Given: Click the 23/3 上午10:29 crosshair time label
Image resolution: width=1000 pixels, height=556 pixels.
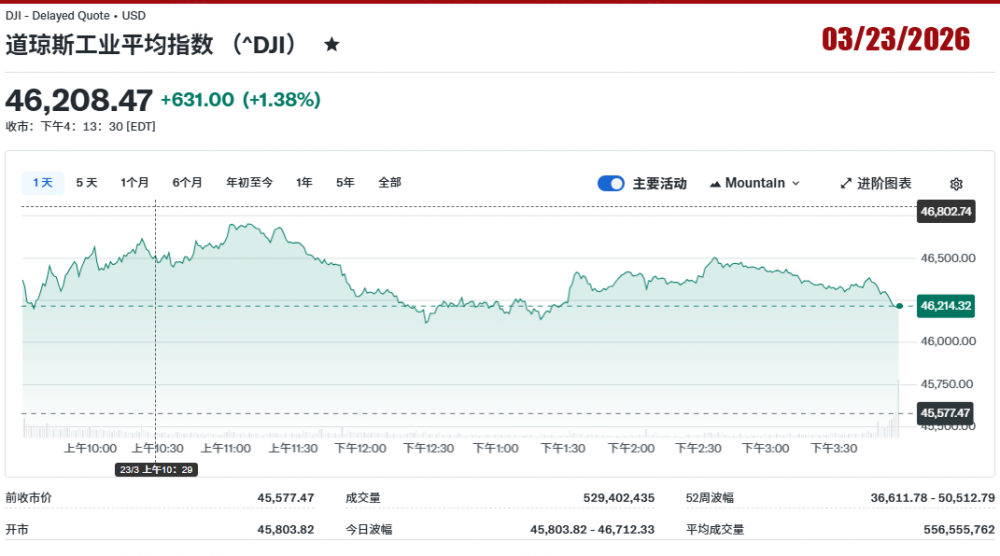Looking at the screenshot, I should coord(156,469).
